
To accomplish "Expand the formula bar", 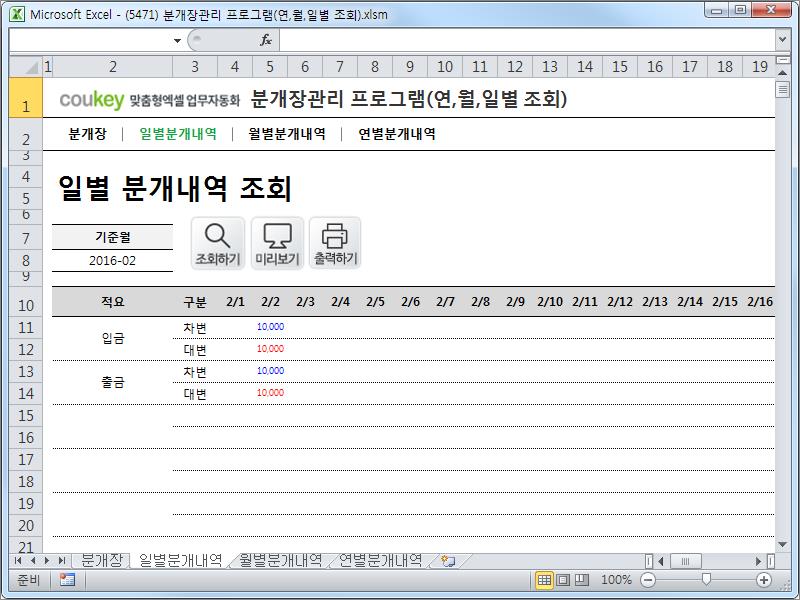I will point(782,39).
